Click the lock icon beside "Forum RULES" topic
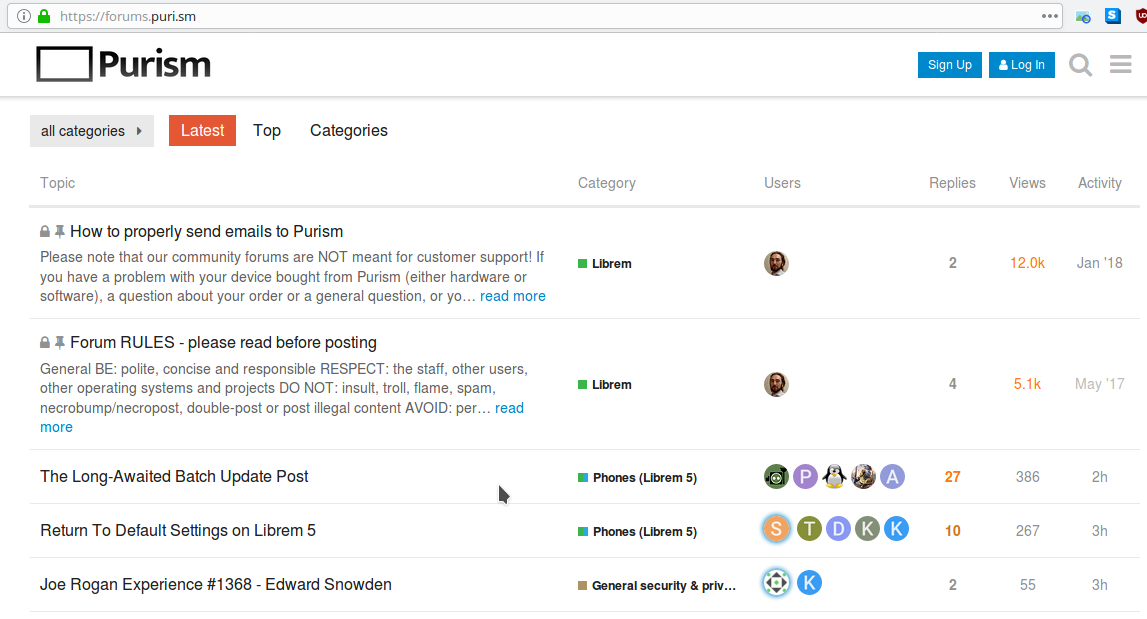This screenshot has height=619, width=1147. click(x=43, y=342)
